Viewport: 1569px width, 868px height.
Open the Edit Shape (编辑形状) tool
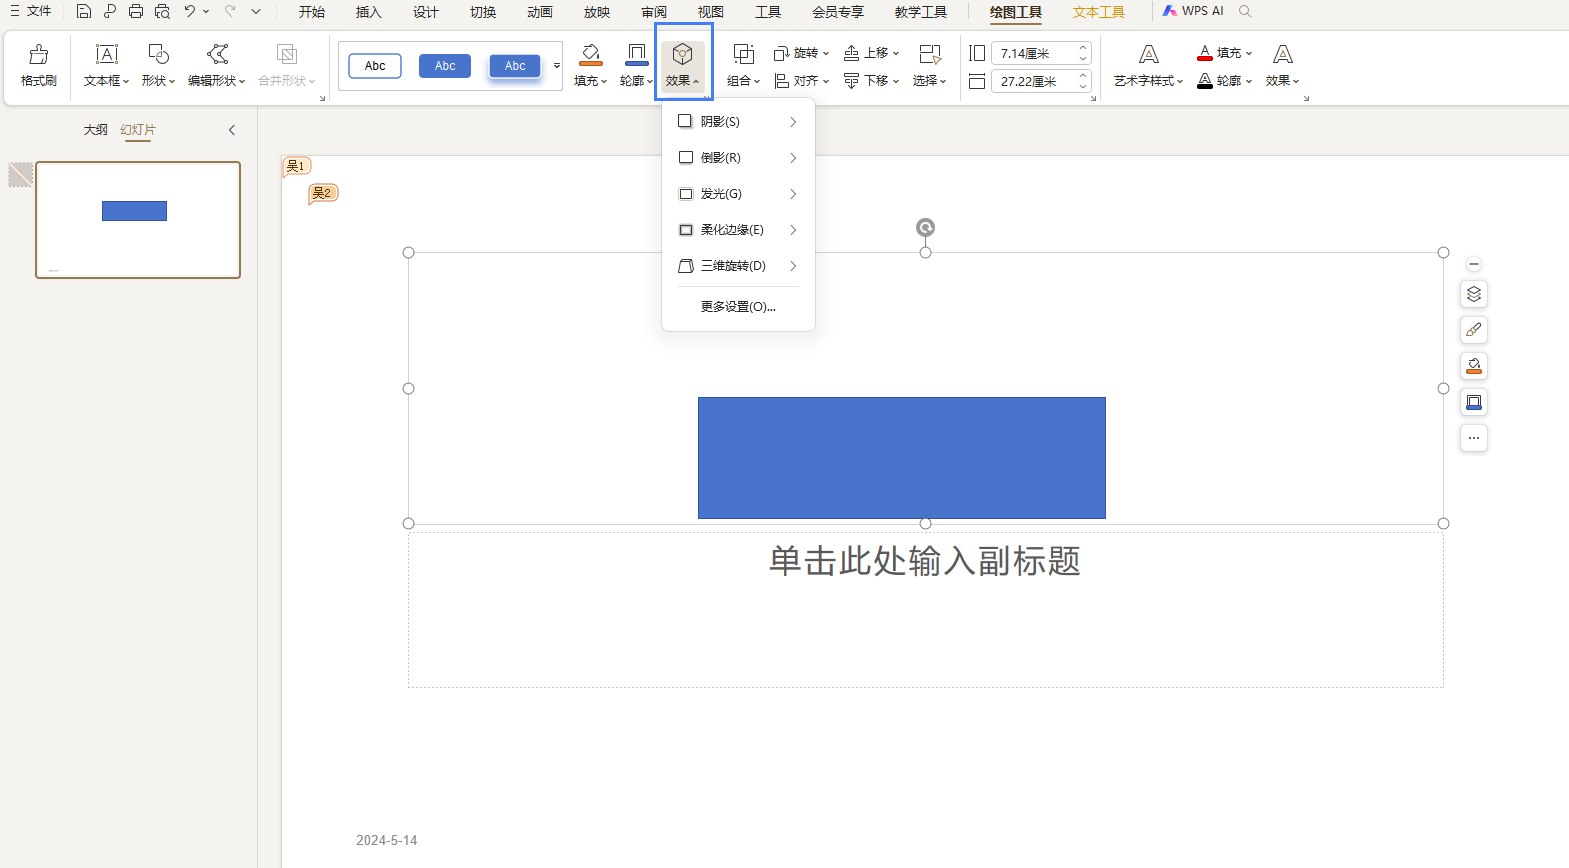click(216, 65)
